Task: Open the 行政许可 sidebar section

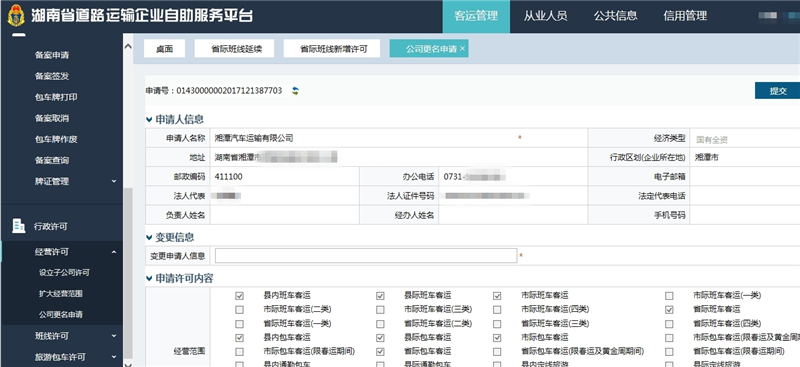Action: coord(51,226)
